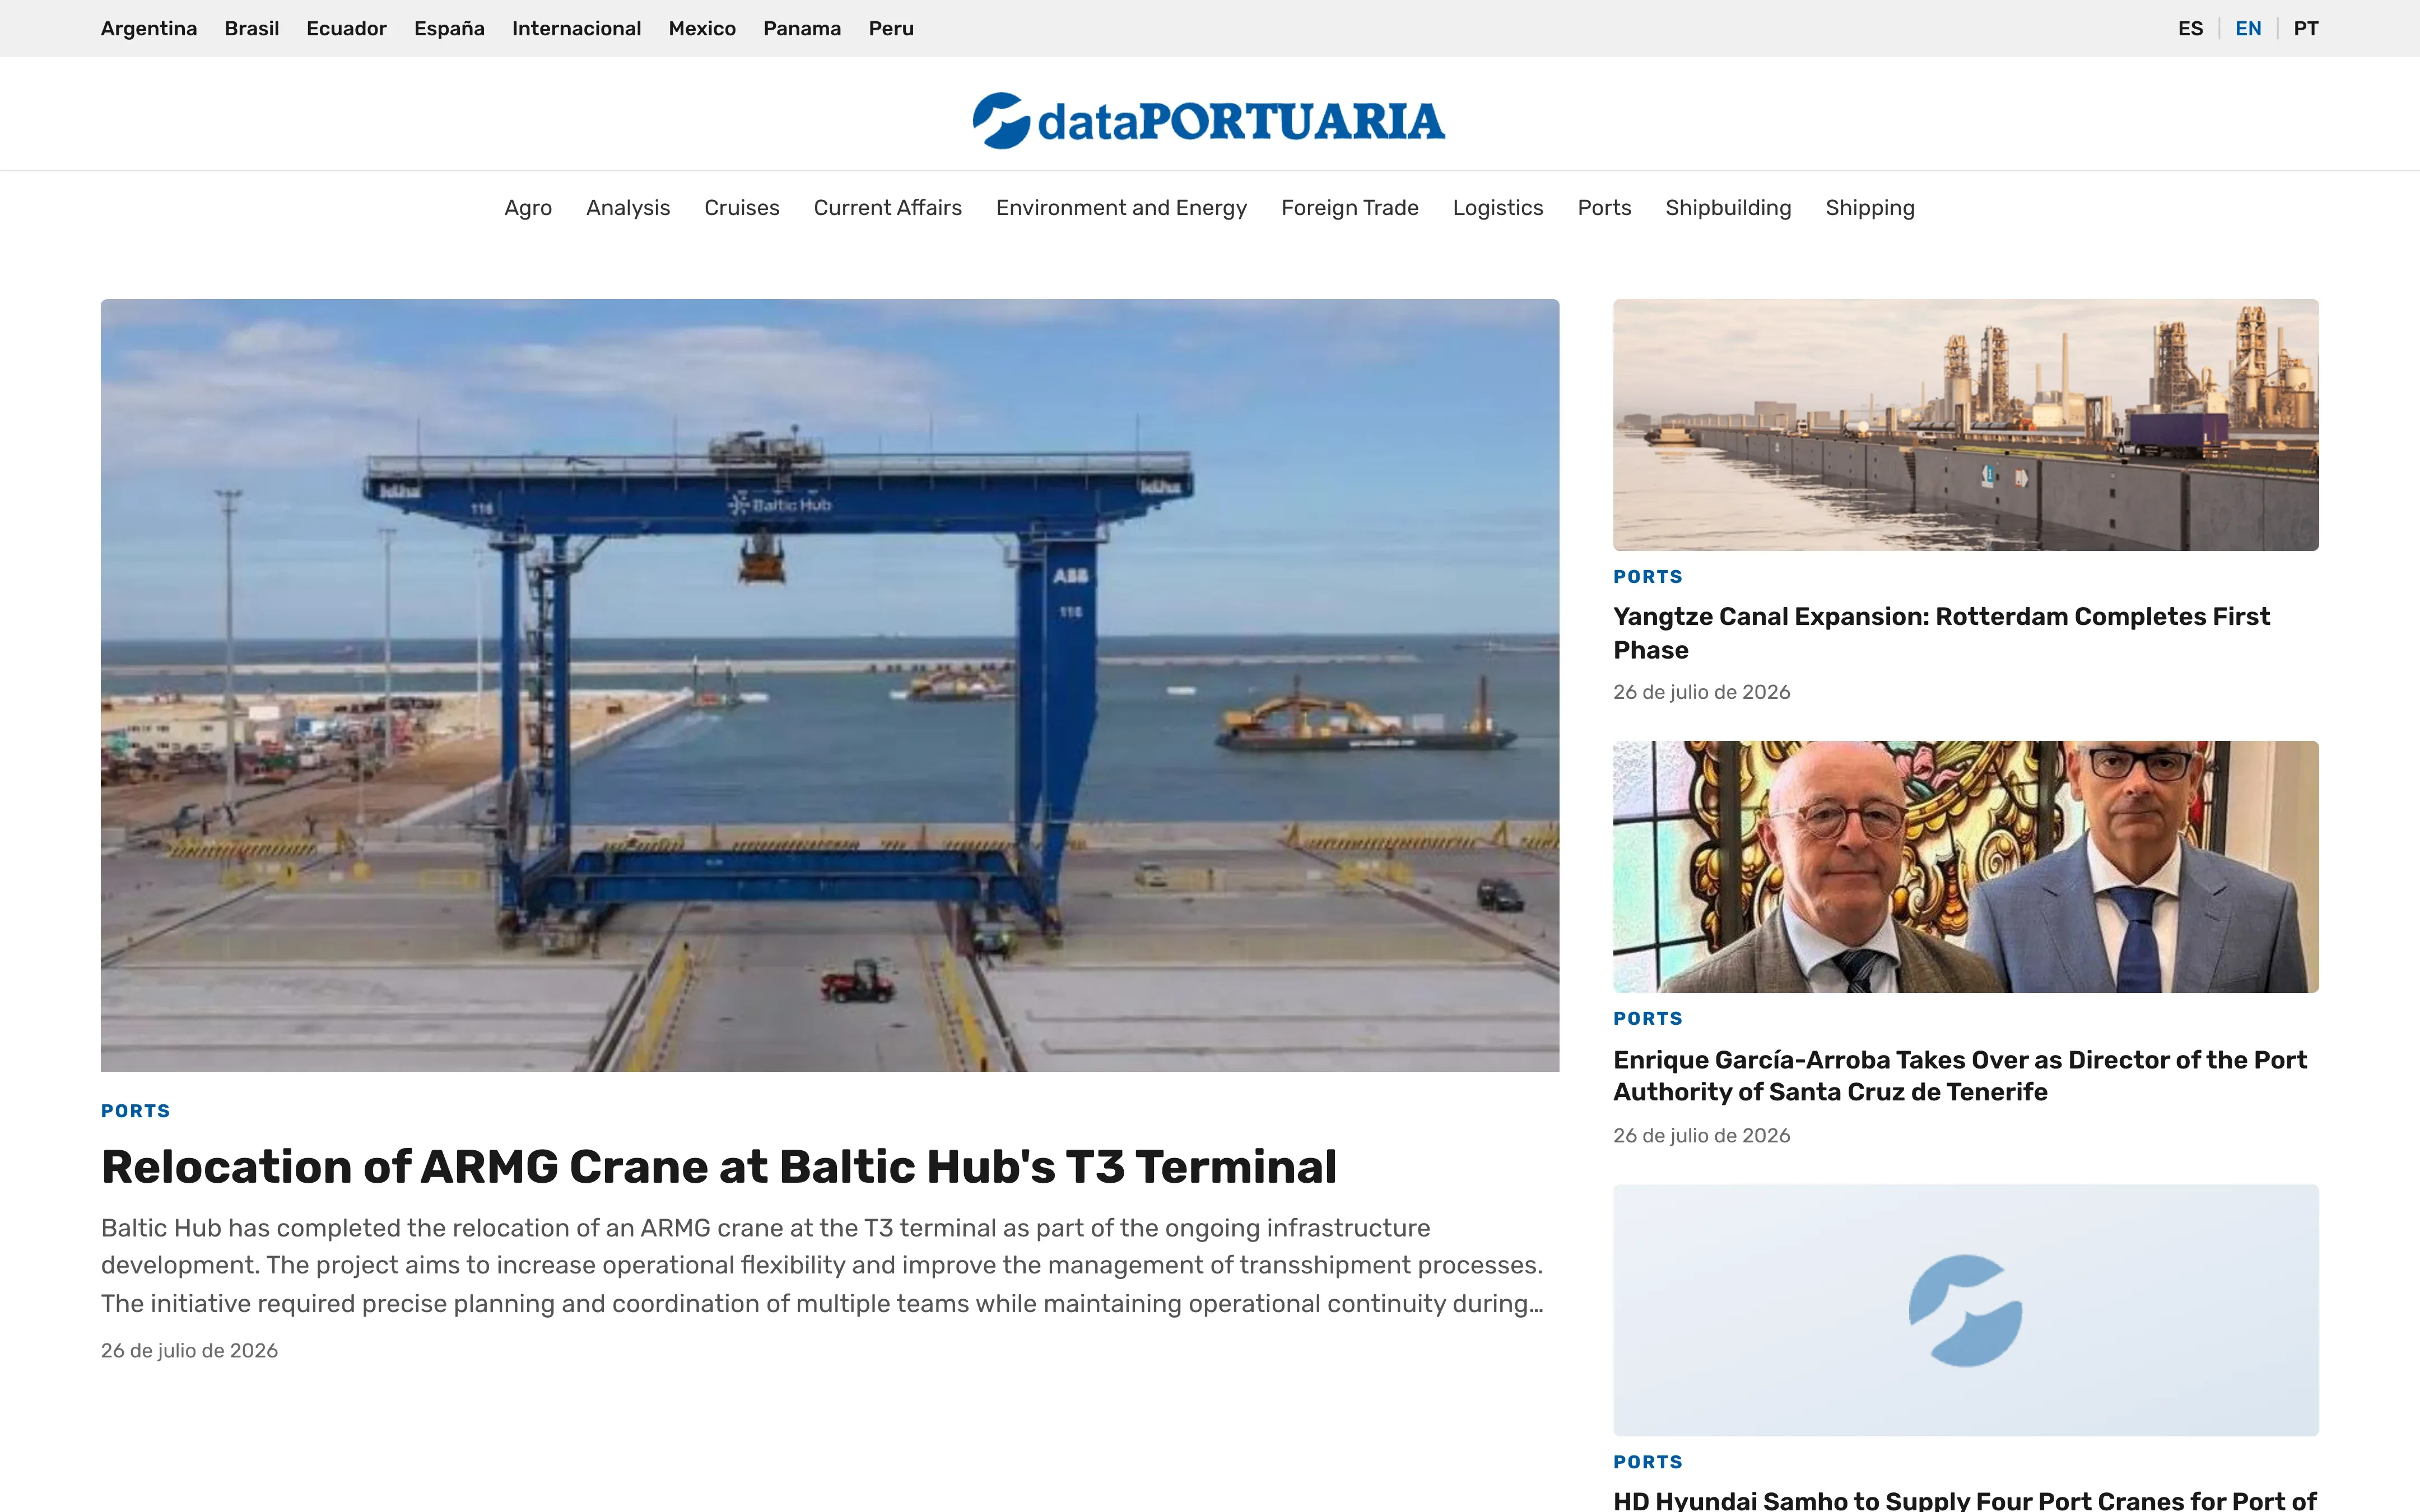Open the Analysis section
Screen dimensions: 2420x1512
tap(628, 208)
